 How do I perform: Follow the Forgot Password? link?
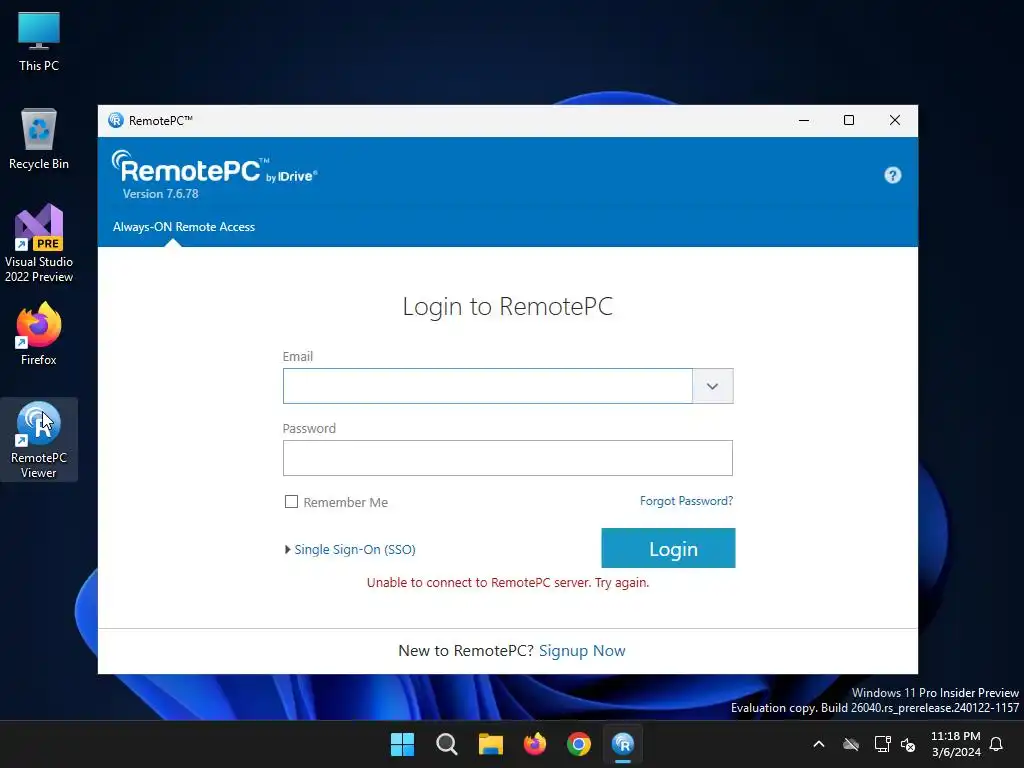[x=686, y=501]
